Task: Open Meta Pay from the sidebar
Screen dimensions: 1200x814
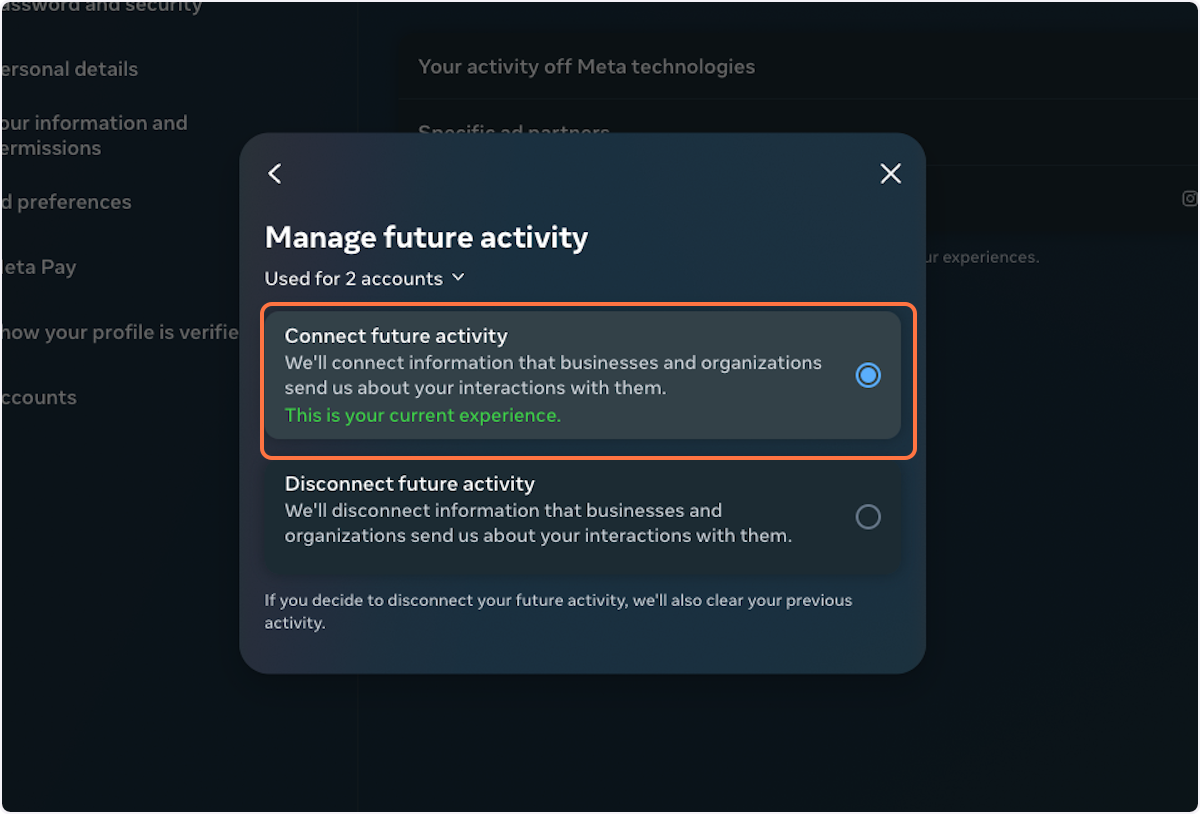Action: (x=38, y=267)
